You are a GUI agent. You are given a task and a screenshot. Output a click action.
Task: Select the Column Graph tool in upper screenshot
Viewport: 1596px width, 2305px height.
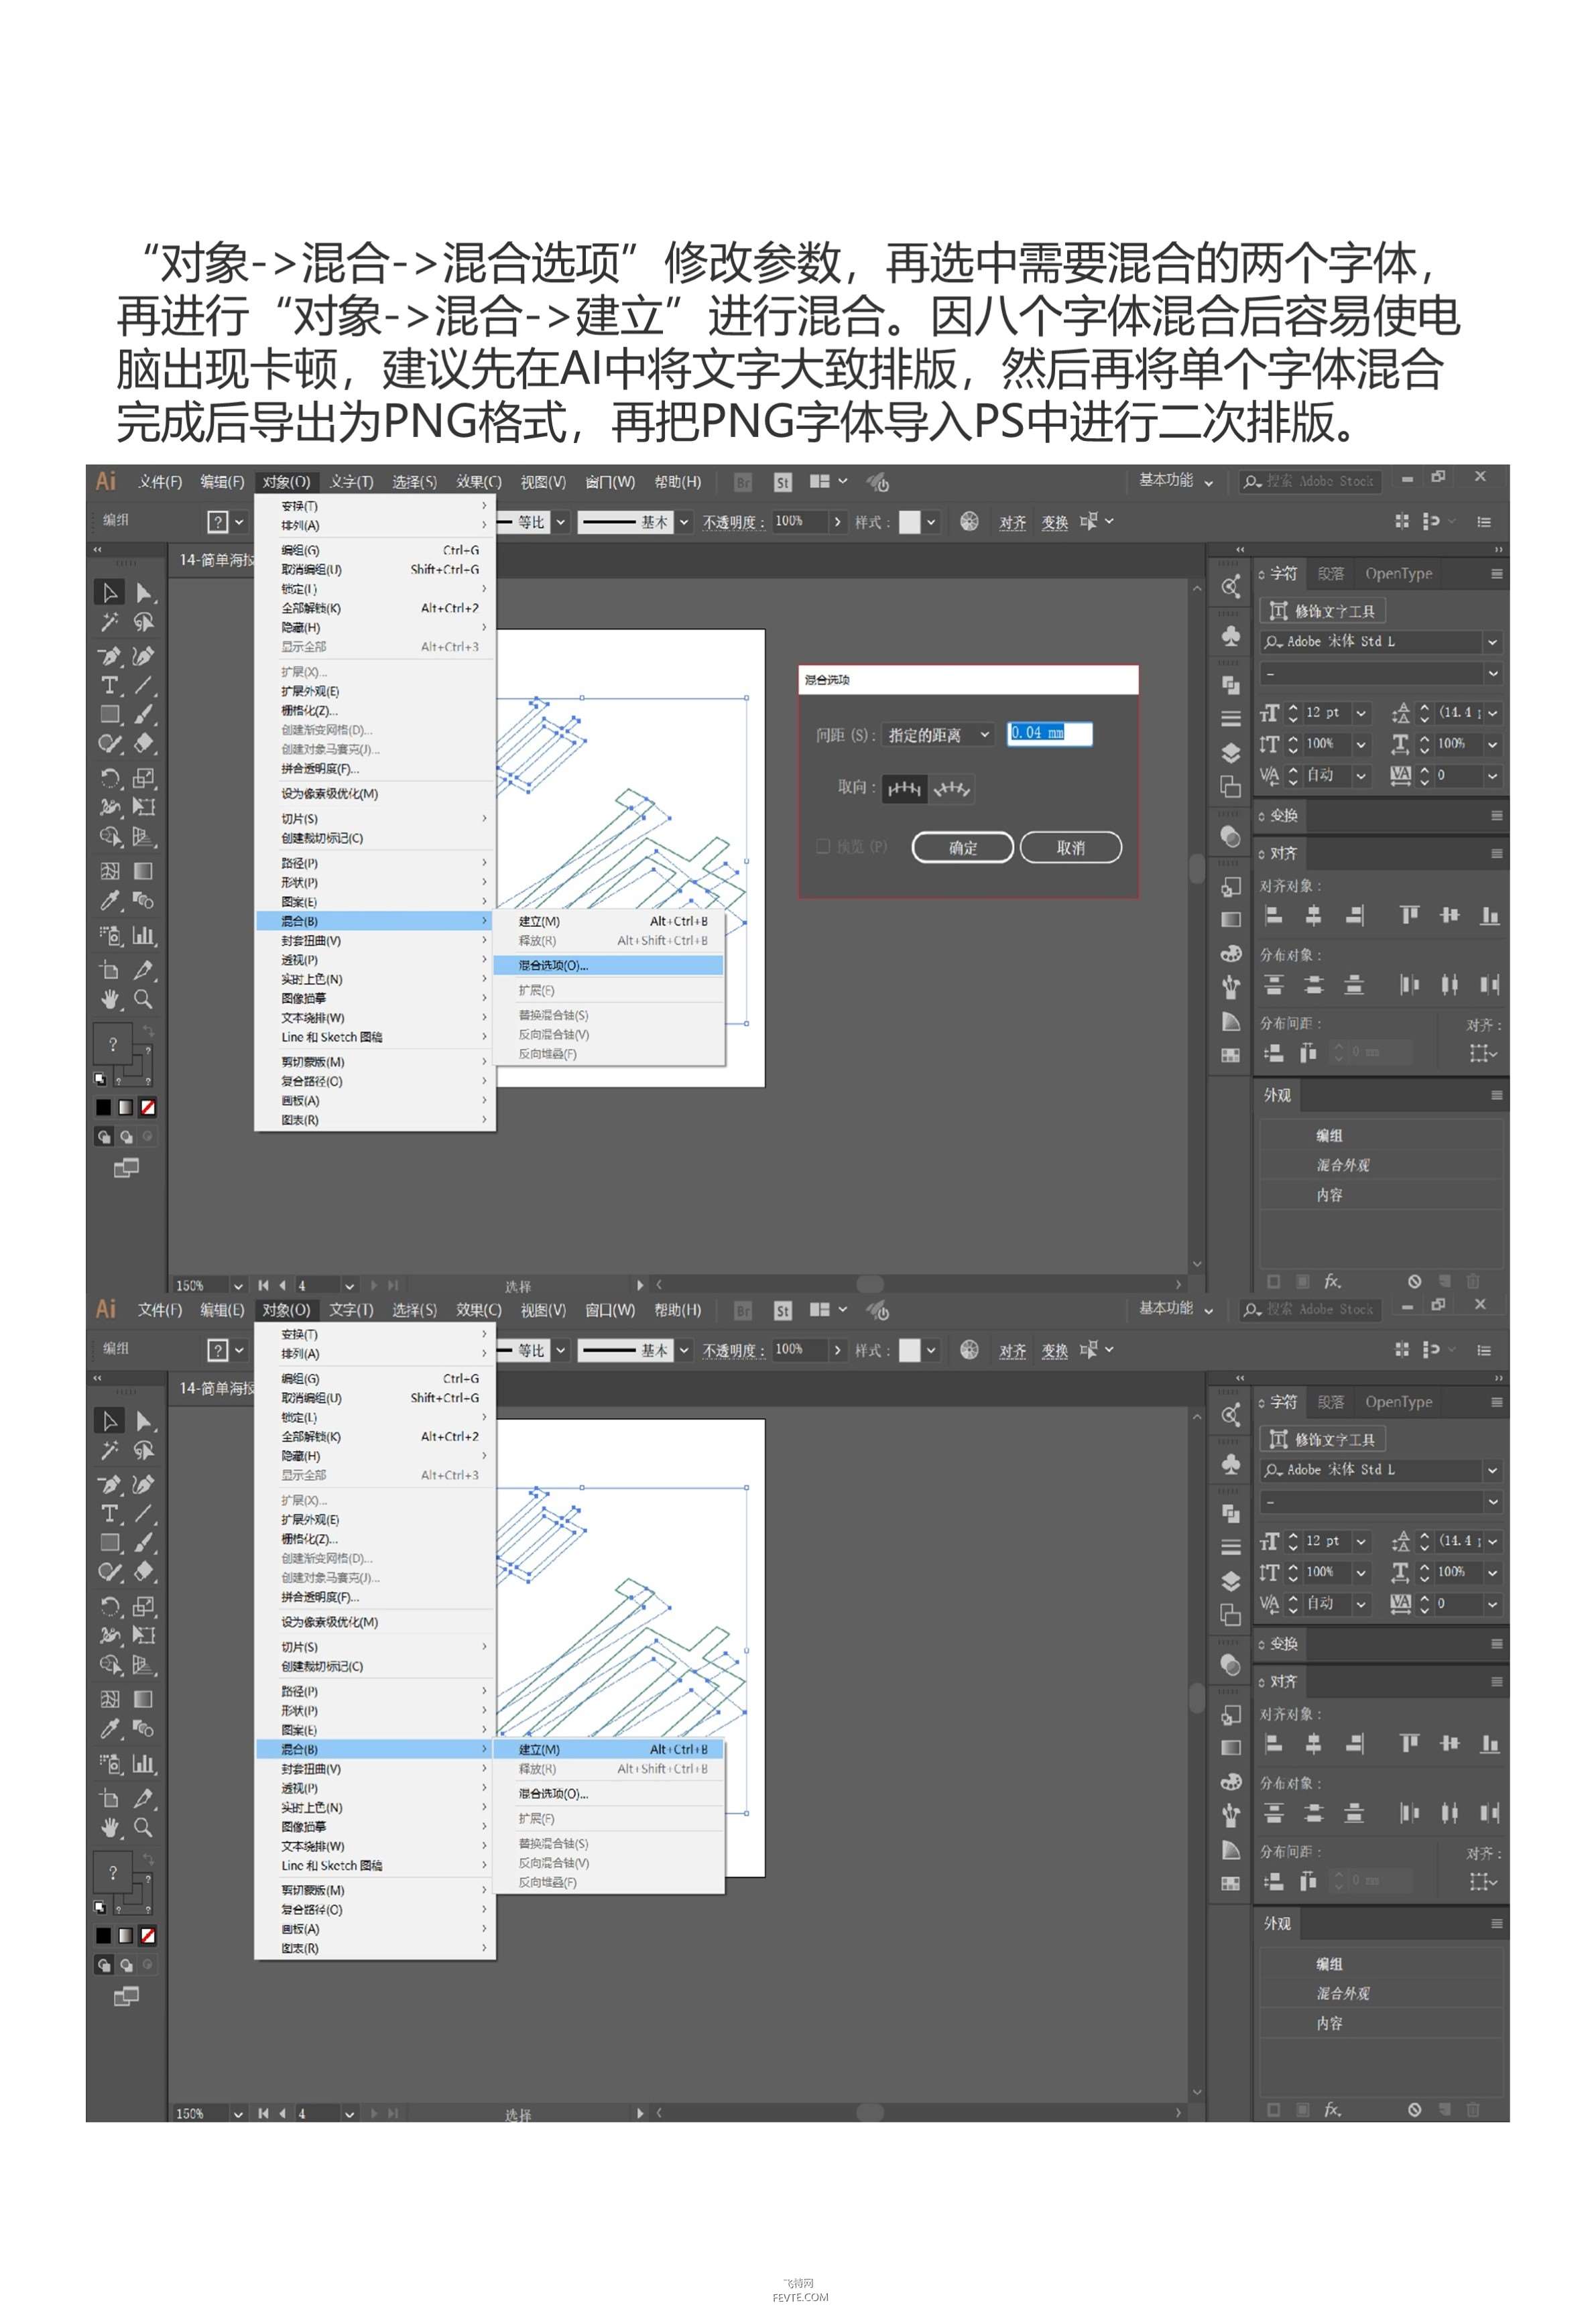pyautogui.click(x=144, y=935)
